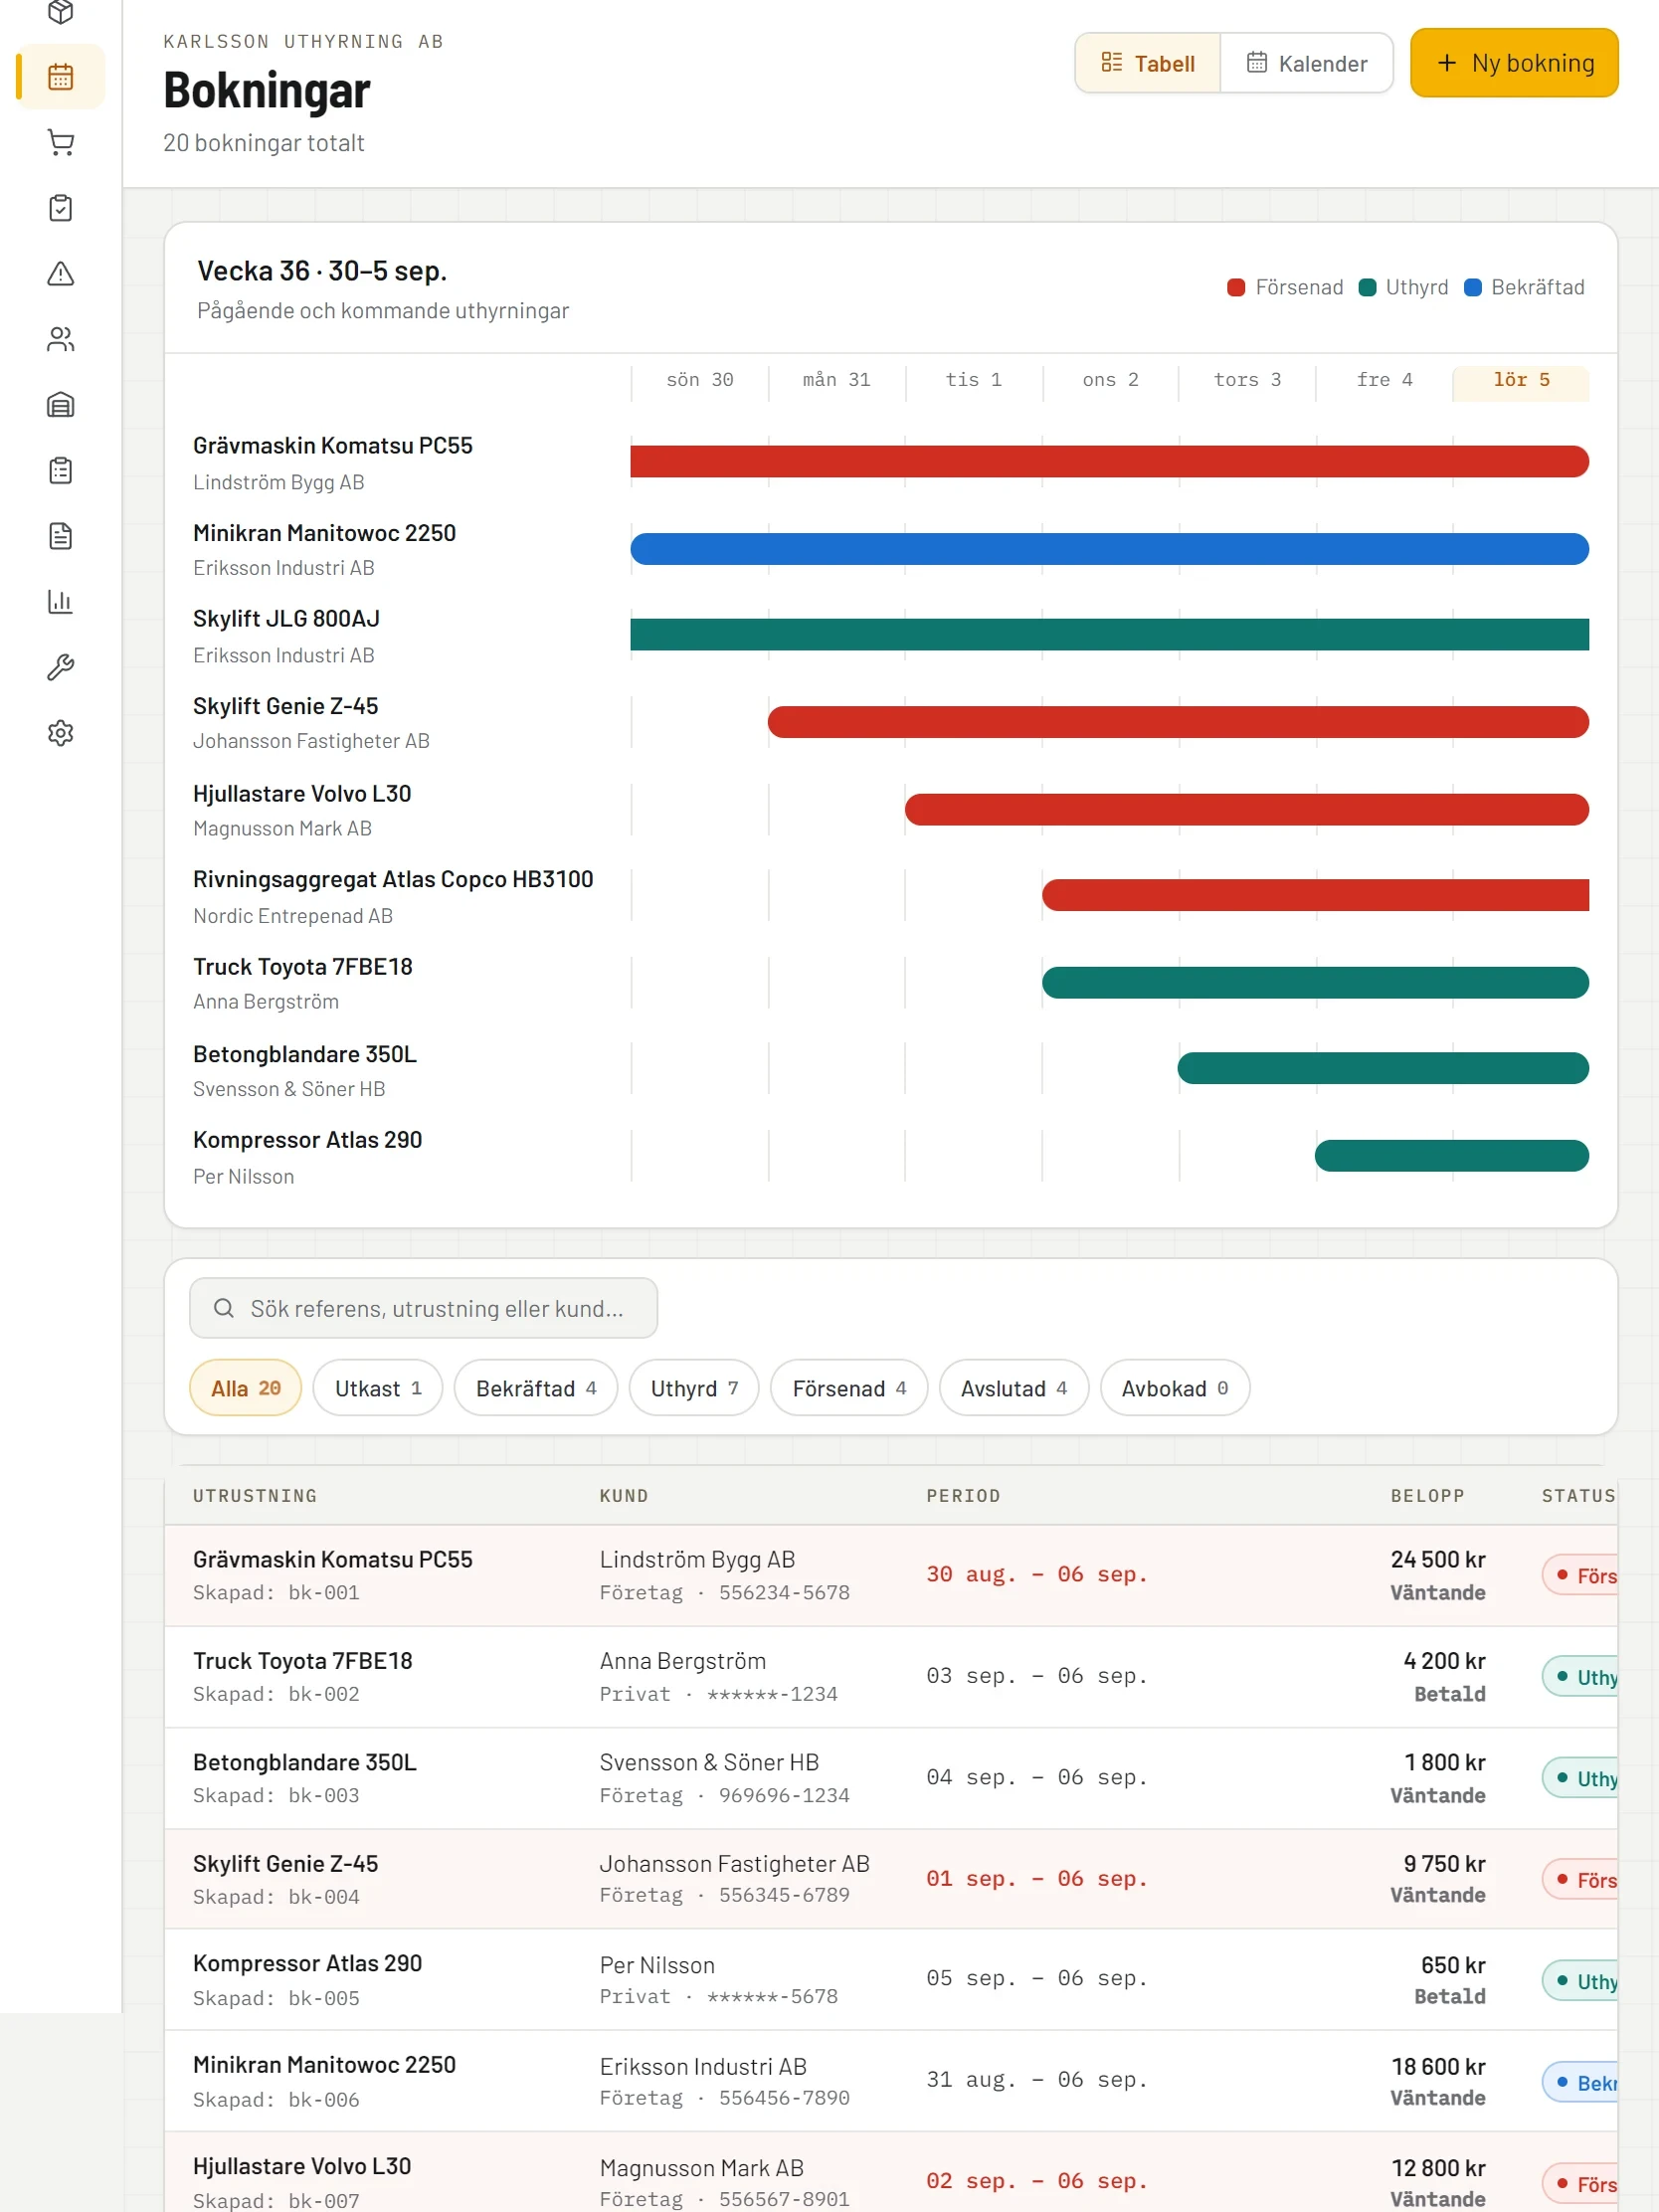Switch to Kalender view
The height and width of the screenshot is (2212, 1659).
(1306, 63)
